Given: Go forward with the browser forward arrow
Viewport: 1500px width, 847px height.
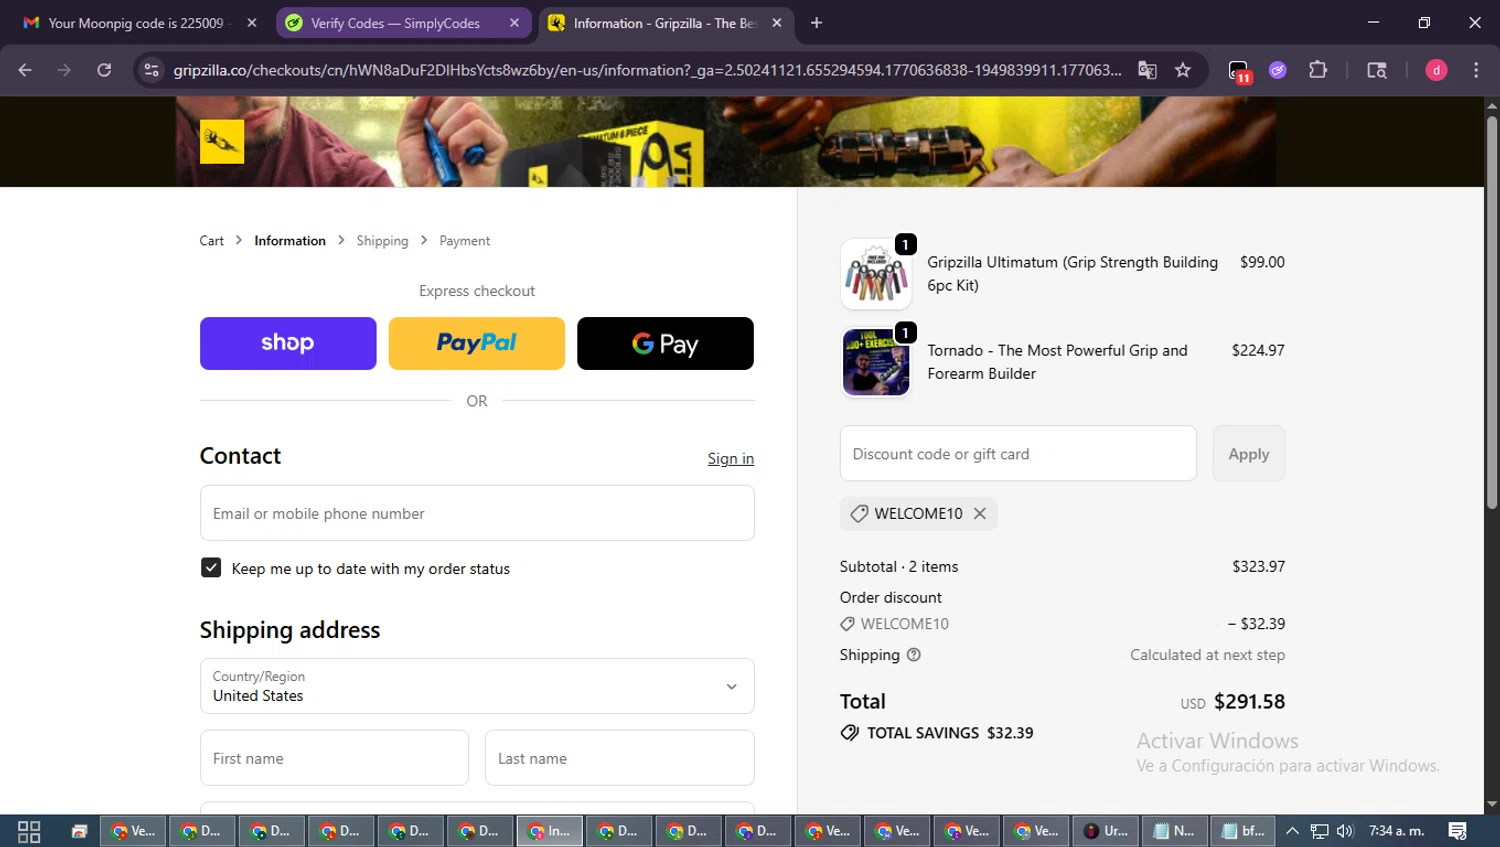Looking at the screenshot, I should pos(65,70).
